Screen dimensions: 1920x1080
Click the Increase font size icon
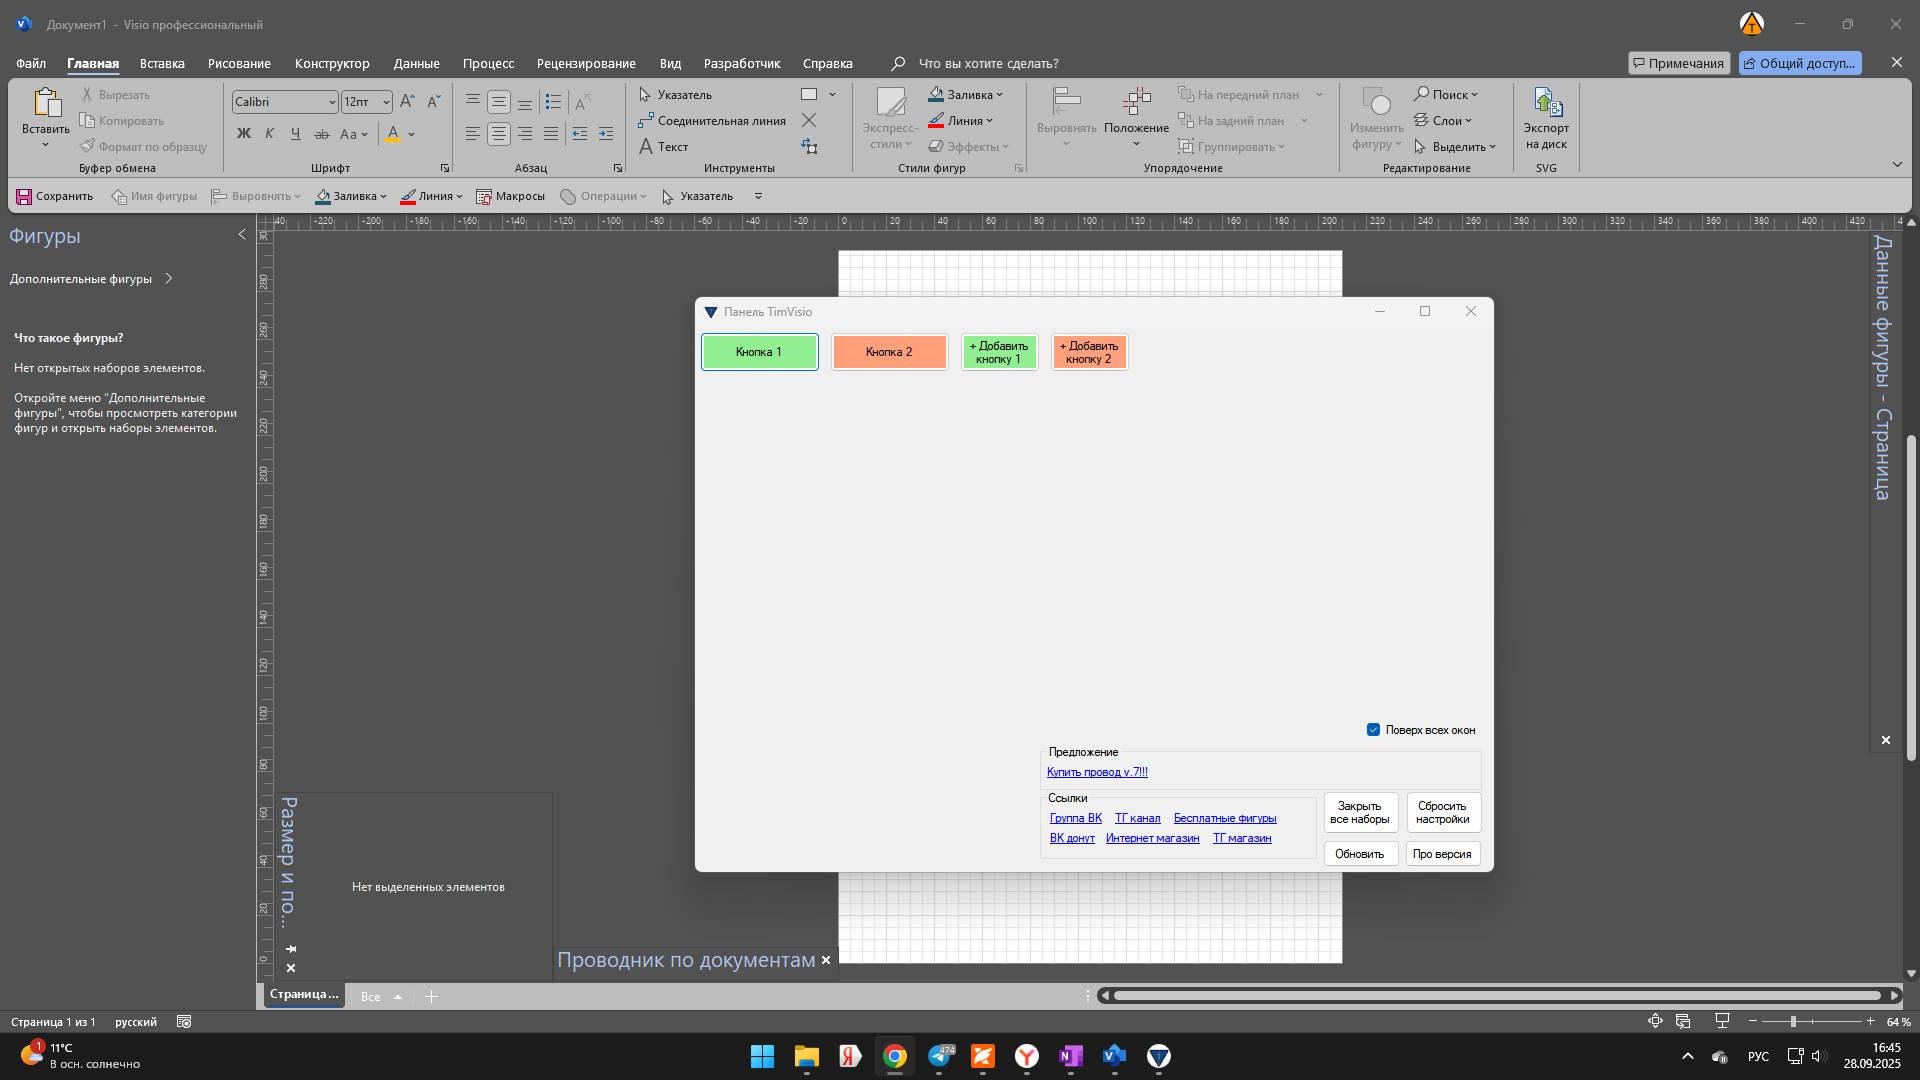[407, 102]
